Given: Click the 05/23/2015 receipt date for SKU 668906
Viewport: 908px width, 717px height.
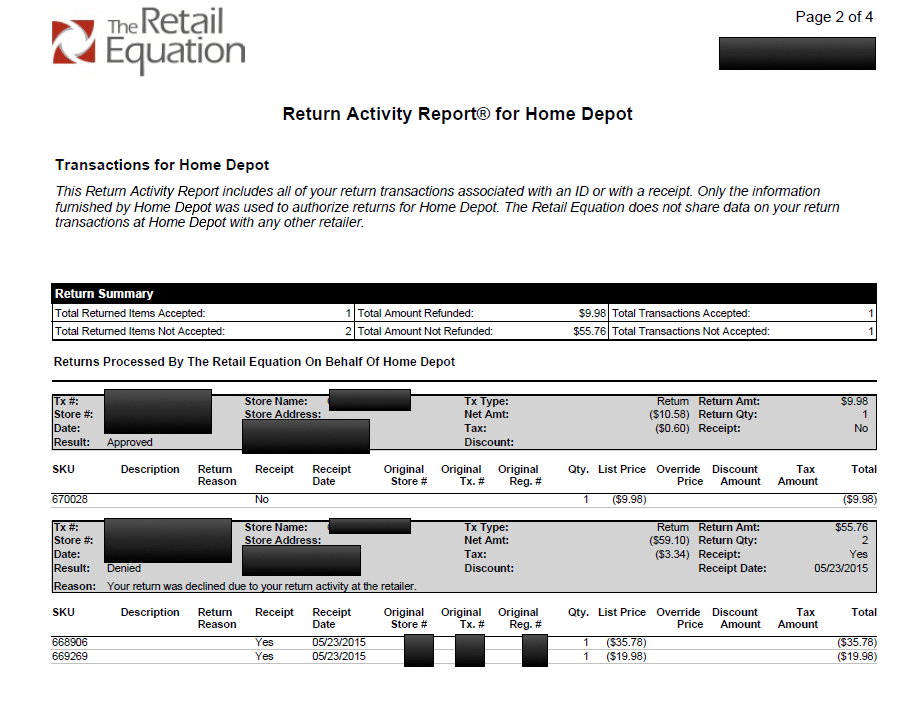Looking at the screenshot, I should click(x=339, y=642).
